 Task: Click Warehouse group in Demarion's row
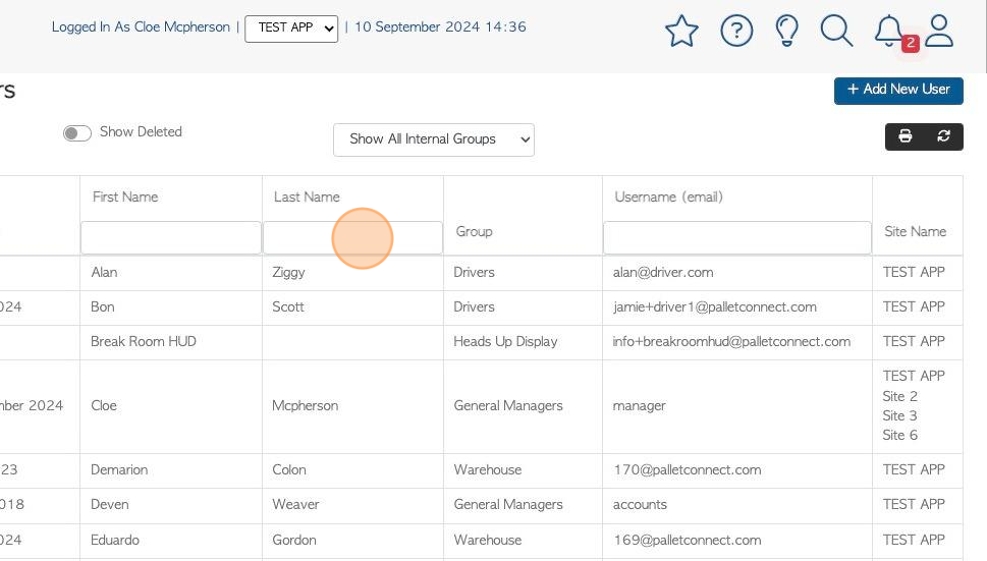click(487, 470)
